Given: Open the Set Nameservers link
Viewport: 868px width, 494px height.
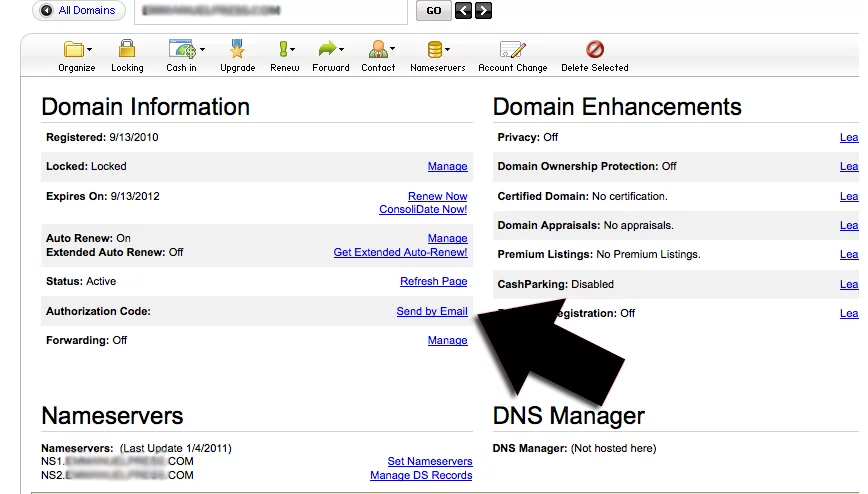Looking at the screenshot, I should tap(429, 461).
